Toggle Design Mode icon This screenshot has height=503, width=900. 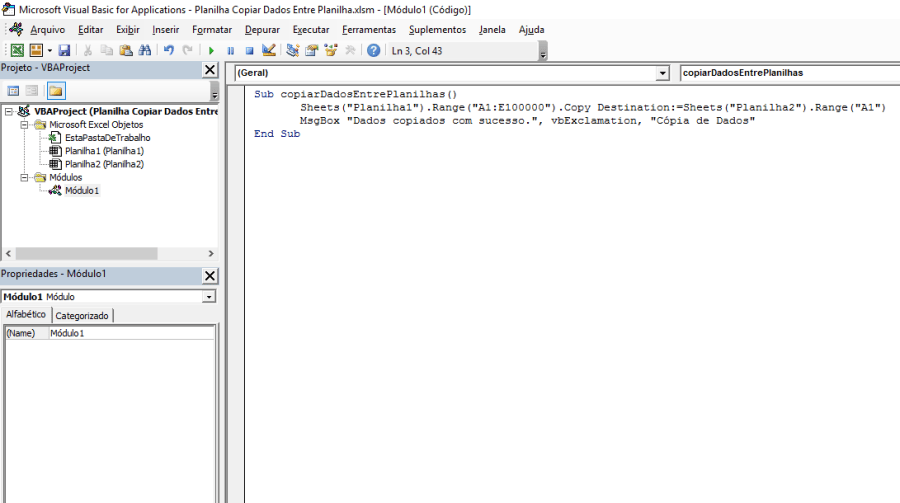(269, 51)
